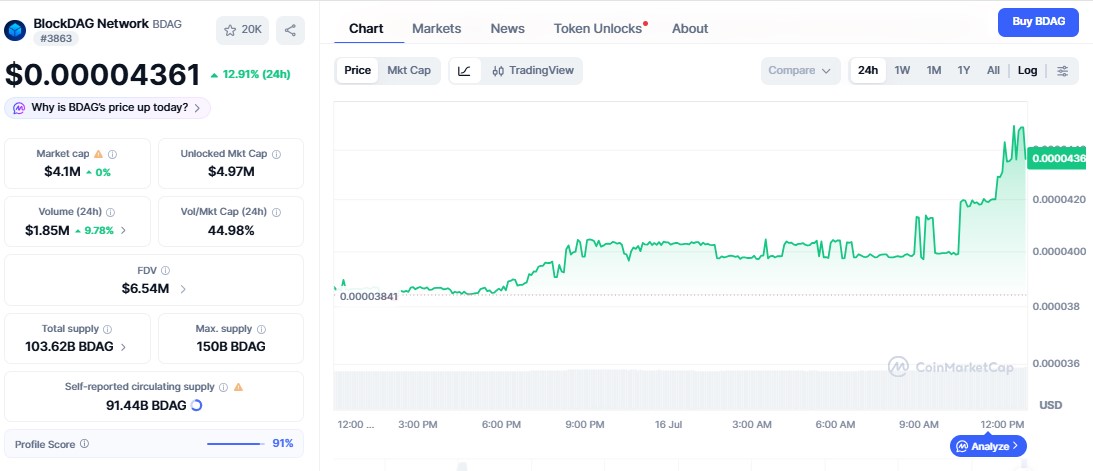
Task: Click the Buy BDAG button
Action: click(x=1039, y=22)
